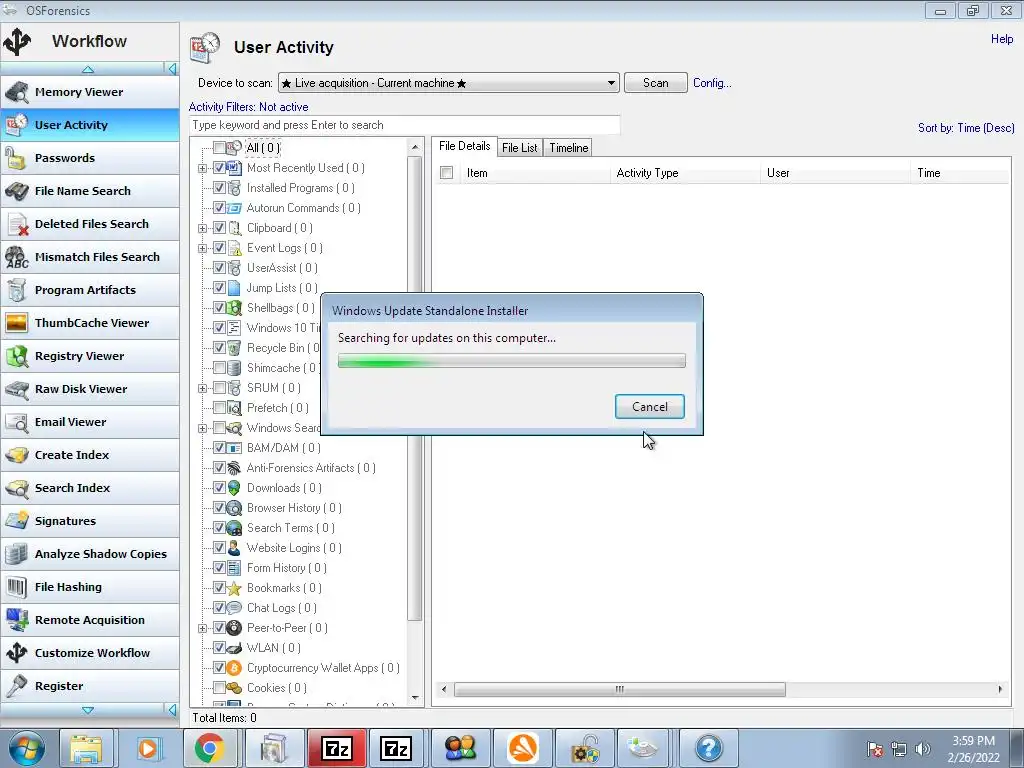The image size is (1024, 768).
Task: Launch the ThumbCache Viewer icon
Action: coord(16,323)
